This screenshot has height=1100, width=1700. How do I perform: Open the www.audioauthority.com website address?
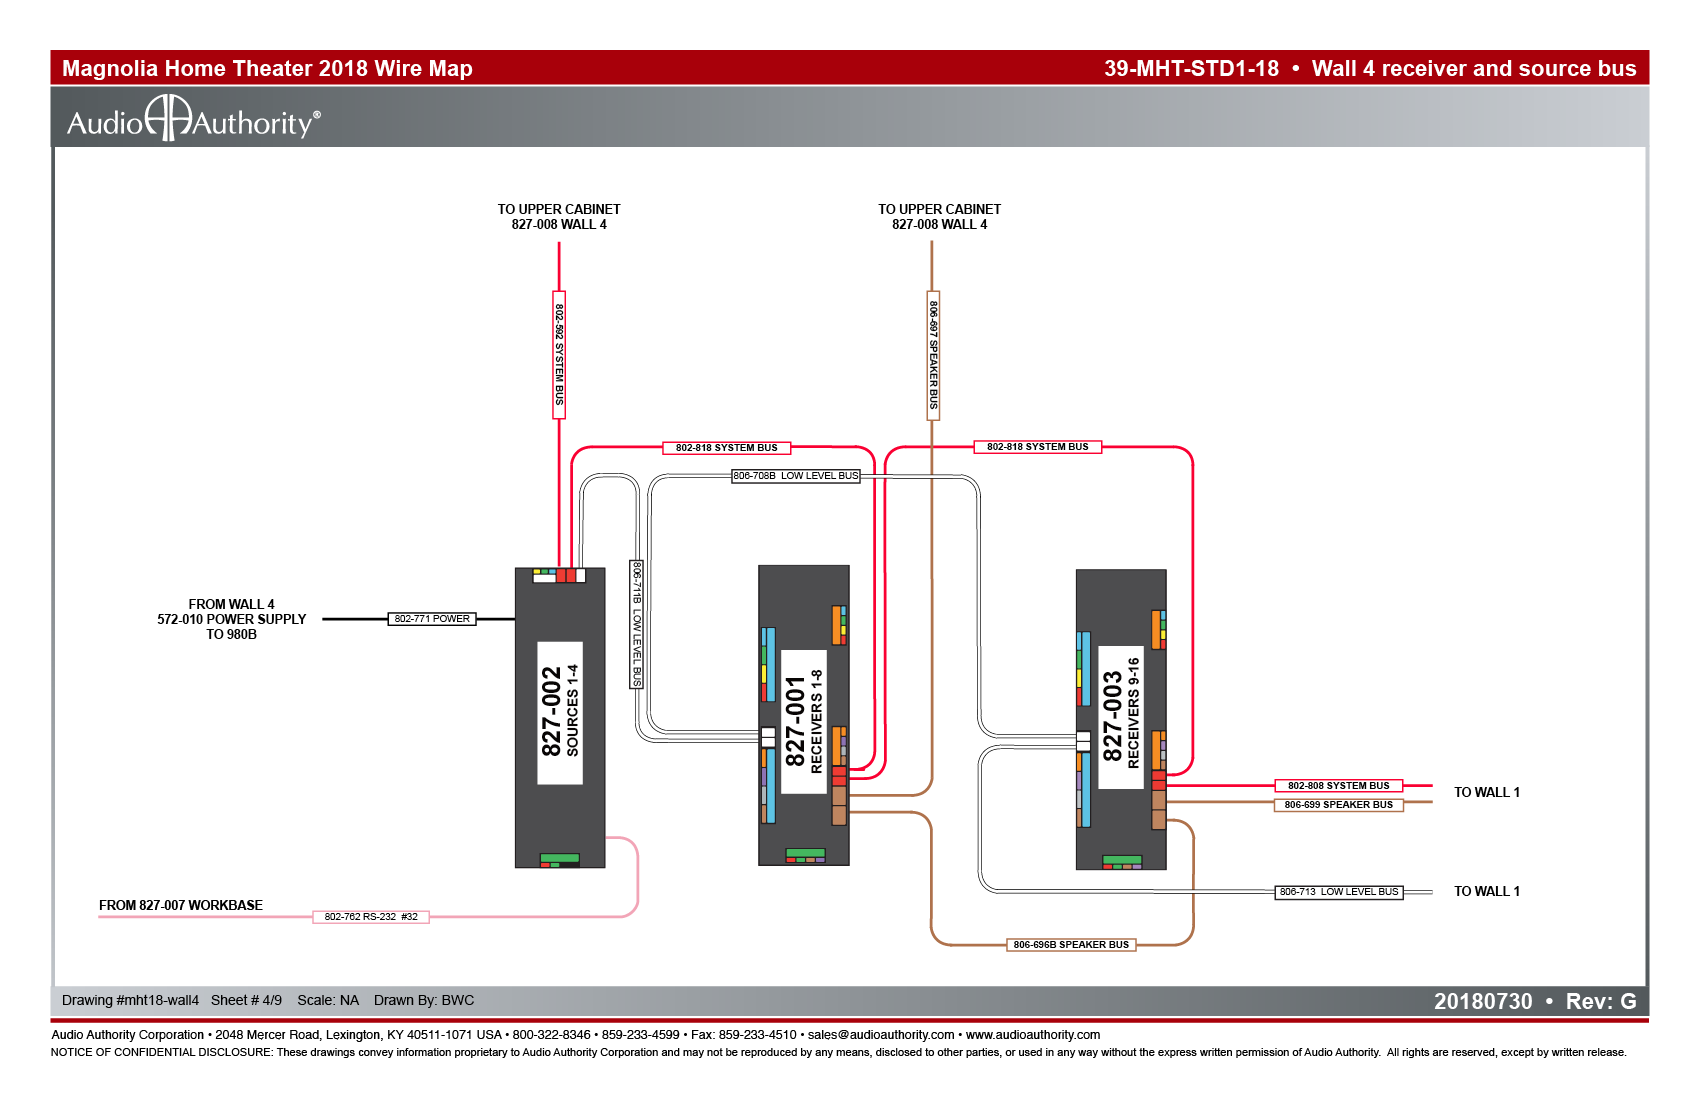(1033, 1035)
